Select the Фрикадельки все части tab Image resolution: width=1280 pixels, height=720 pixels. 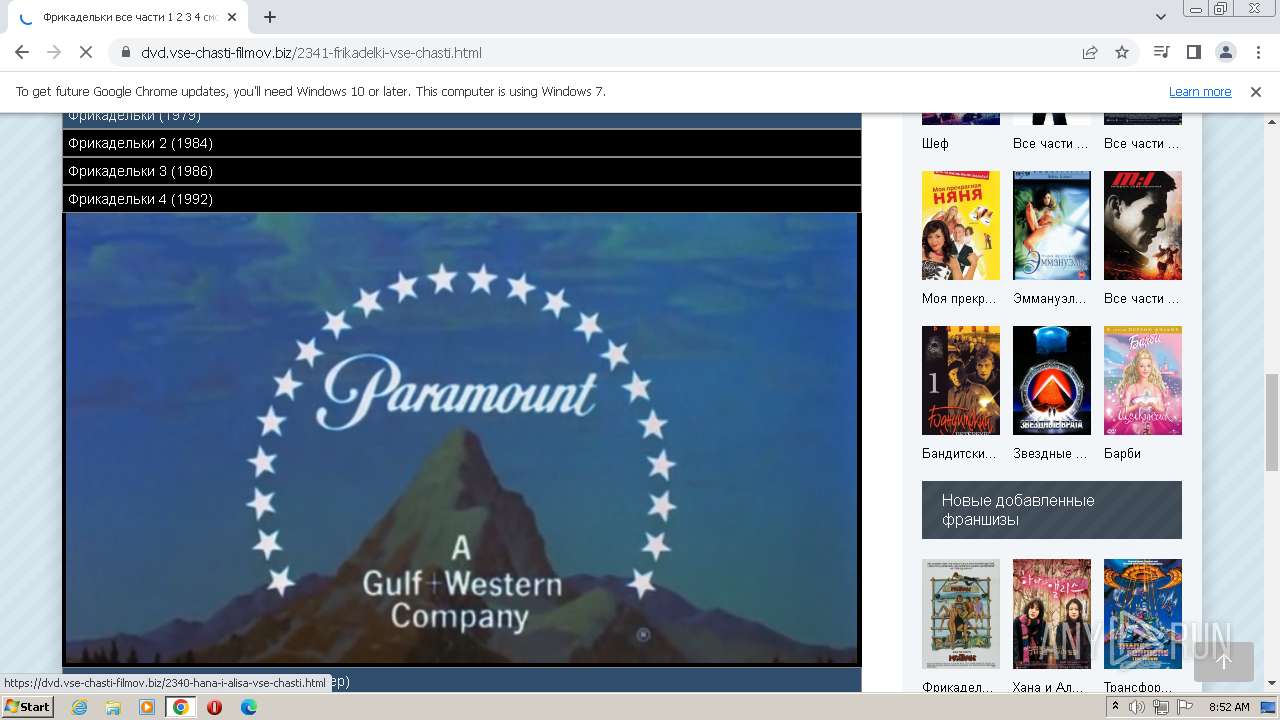pyautogui.click(x=128, y=17)
